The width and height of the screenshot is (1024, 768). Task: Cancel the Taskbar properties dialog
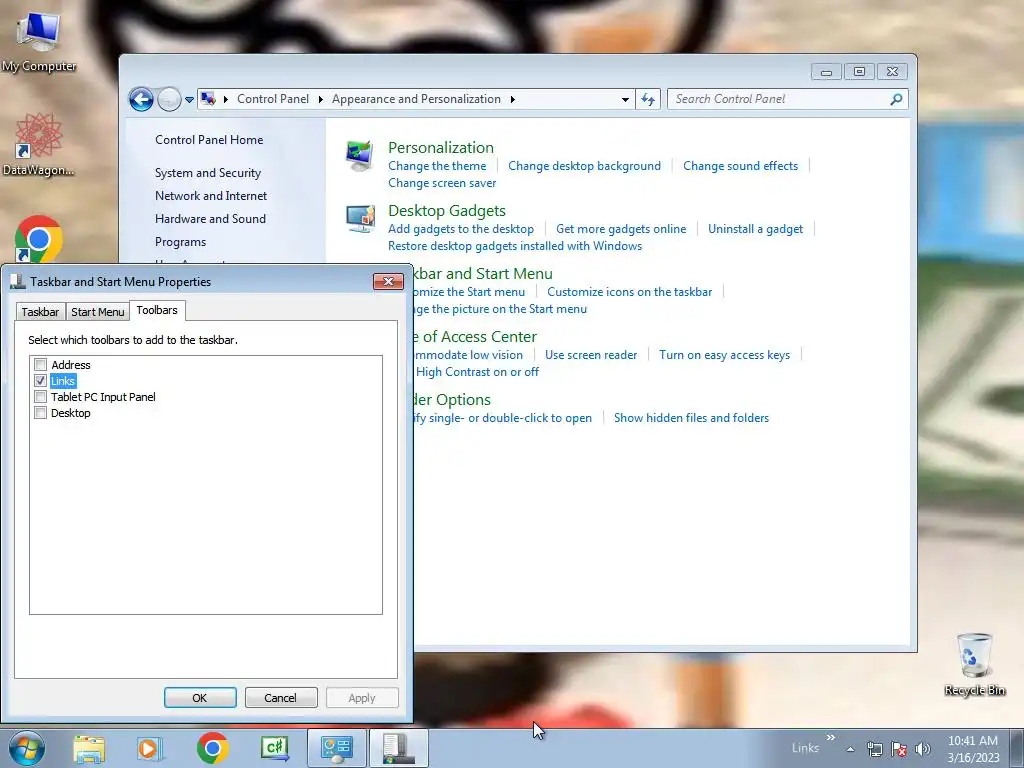(281, 697)
